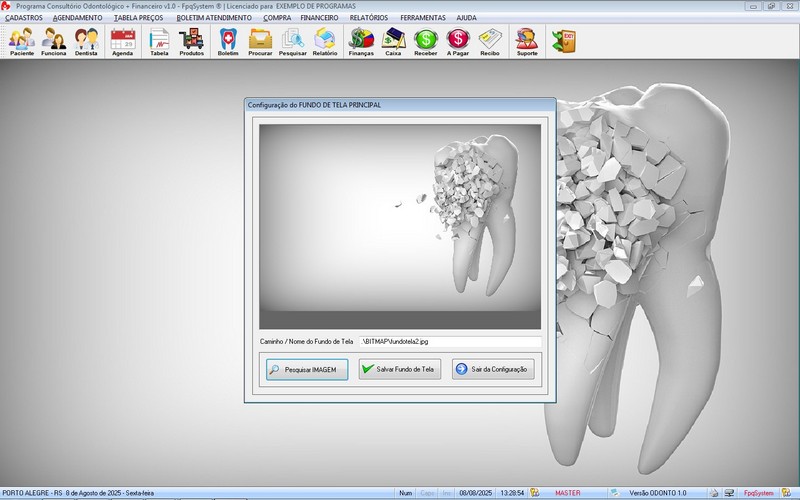The height and width of the screenshot is (500, 800).
Task: Open the FINANCEIRO menu
Action: click(319, 18)
